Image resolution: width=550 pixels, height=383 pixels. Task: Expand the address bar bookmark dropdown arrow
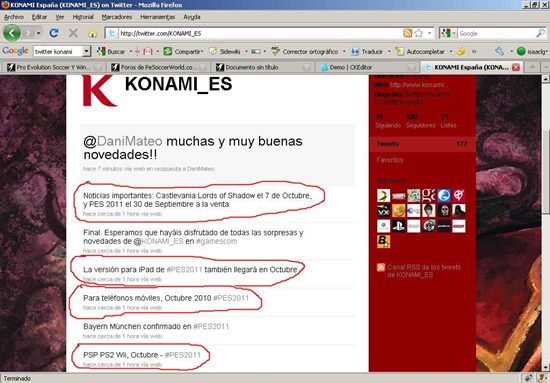point(429,33)
